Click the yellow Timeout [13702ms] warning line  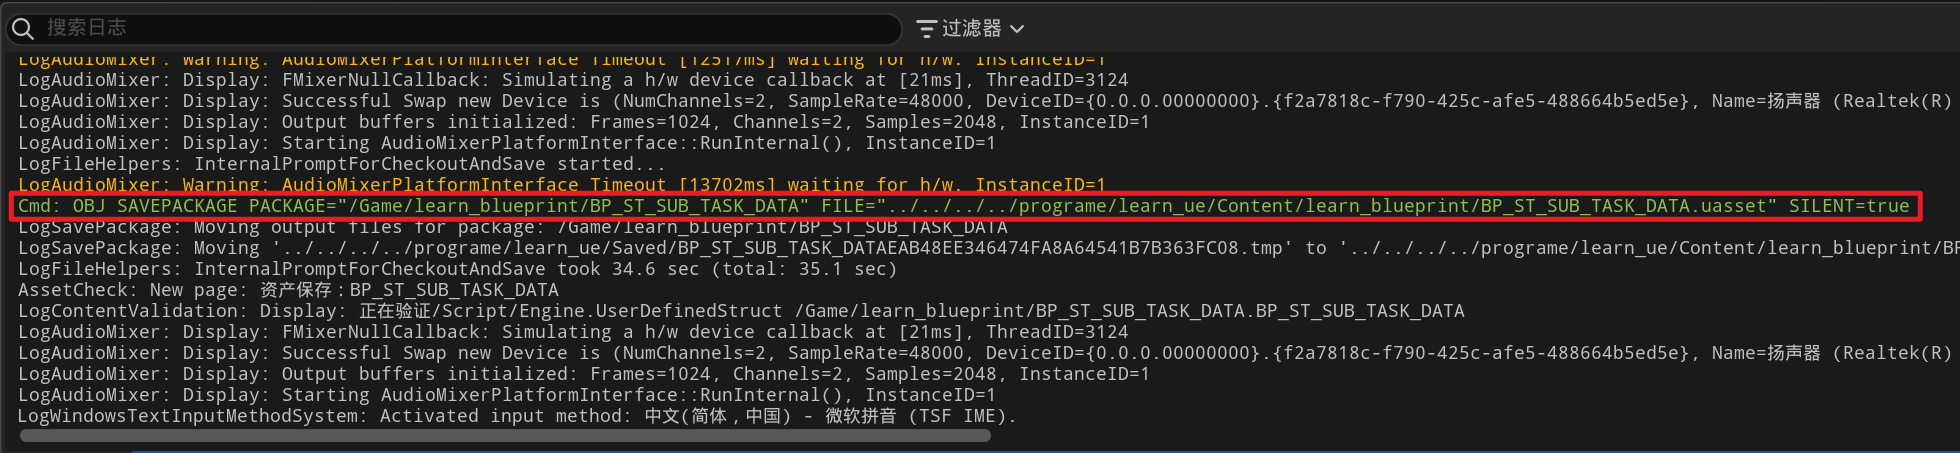tap(561, 185)
